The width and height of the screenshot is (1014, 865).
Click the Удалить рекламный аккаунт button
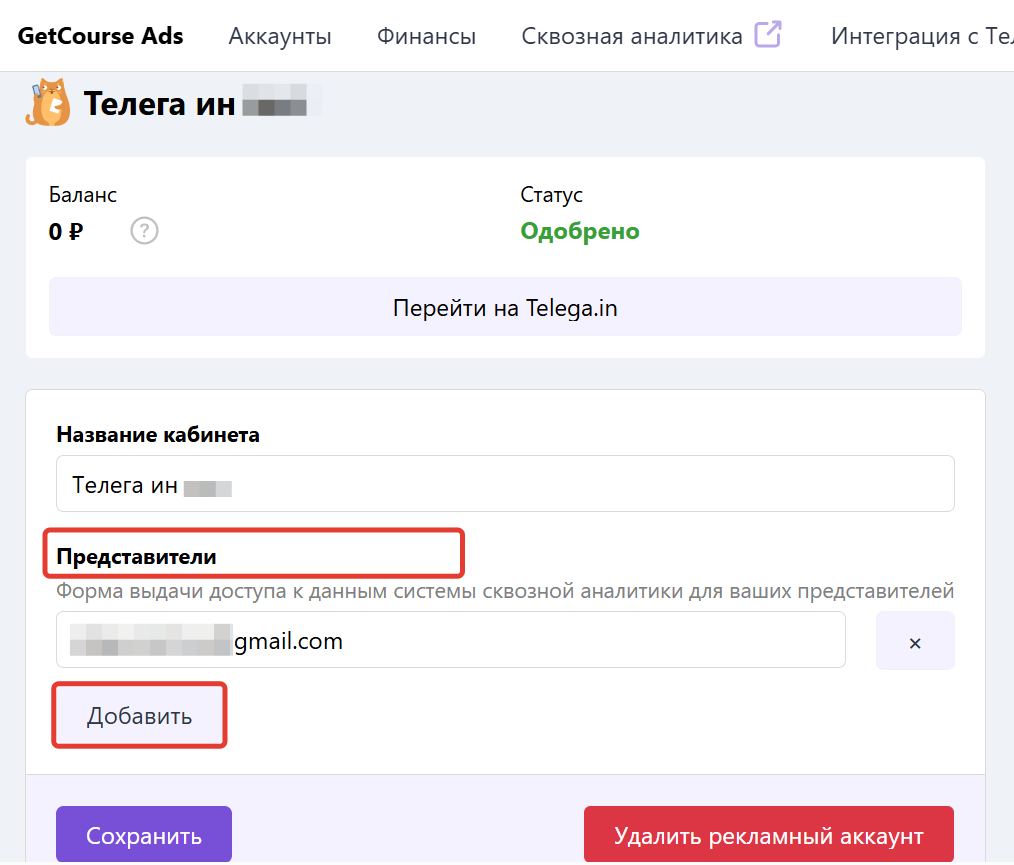click(768, 833)
